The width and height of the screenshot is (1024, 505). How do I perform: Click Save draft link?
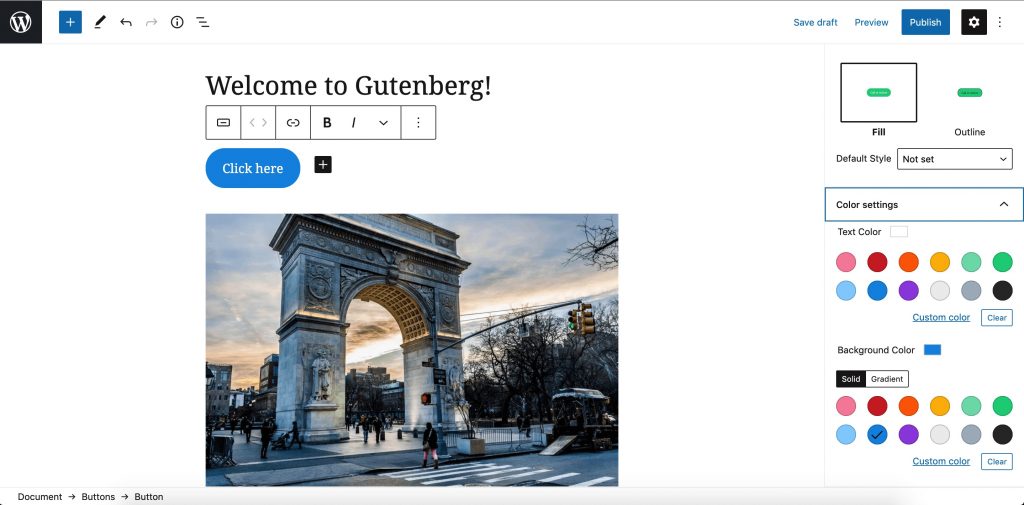[815, 22]
